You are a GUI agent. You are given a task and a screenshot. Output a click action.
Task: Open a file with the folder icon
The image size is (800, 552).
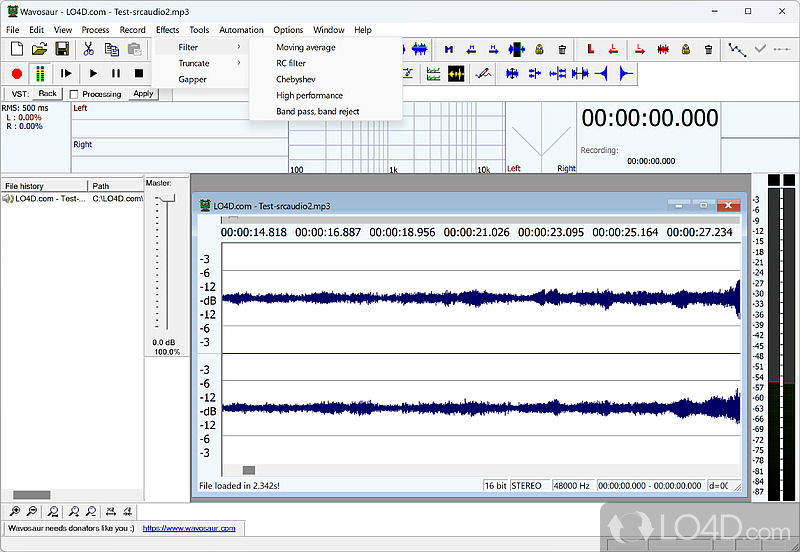[39, 49]
